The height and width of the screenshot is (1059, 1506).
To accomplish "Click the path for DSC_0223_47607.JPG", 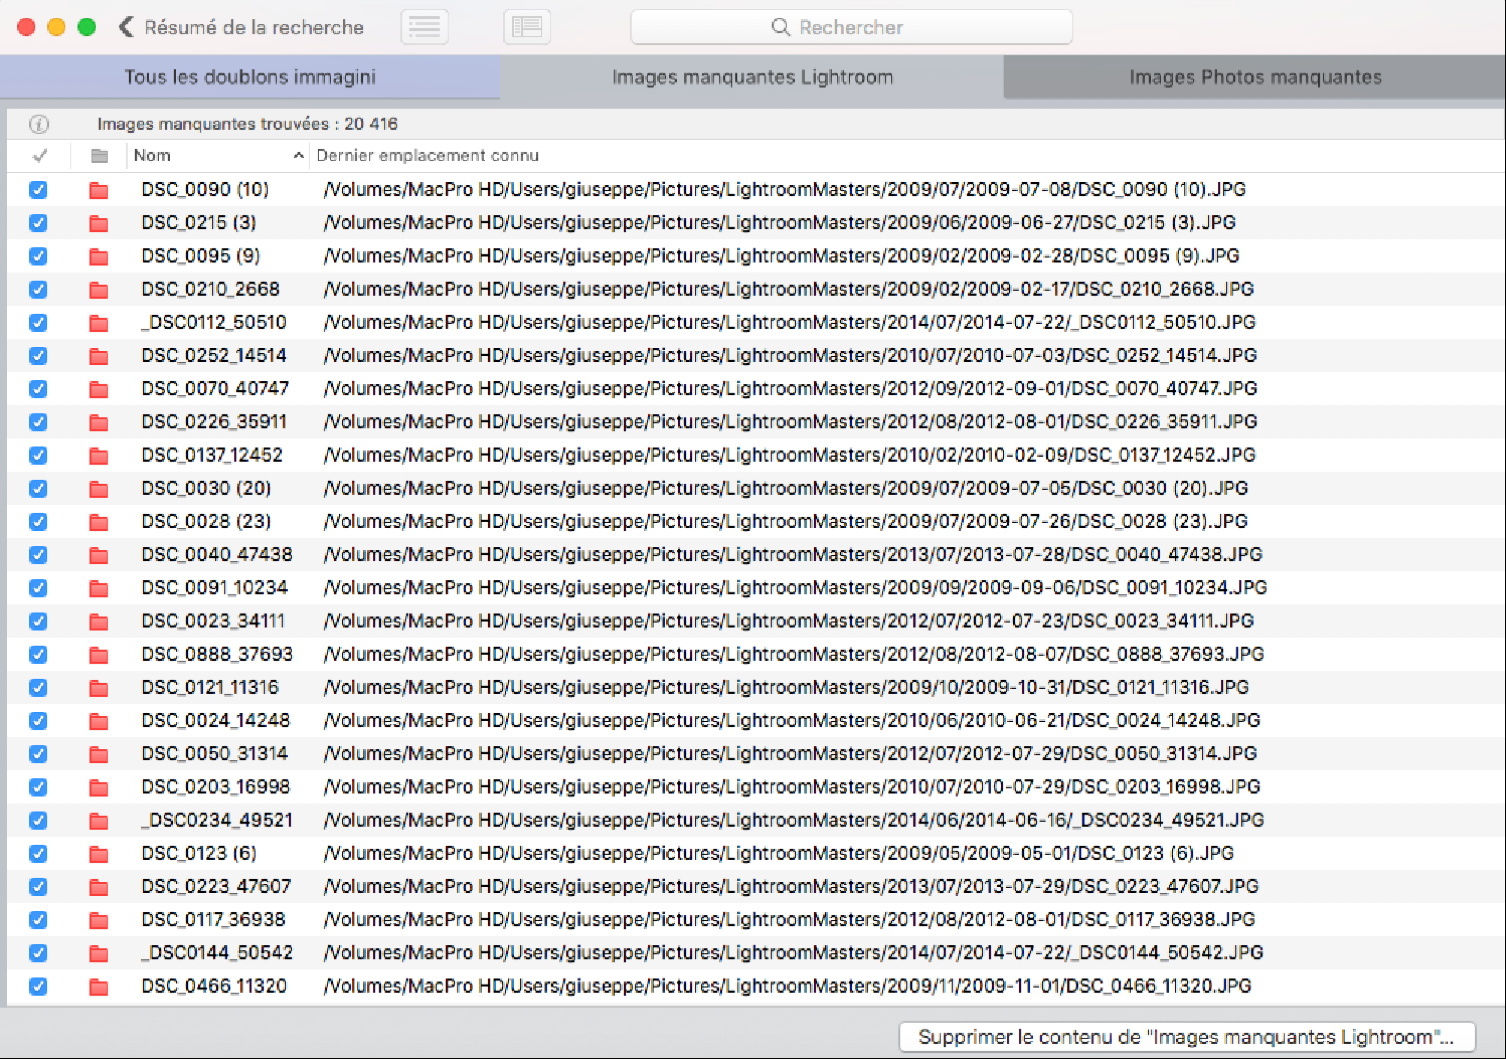I will click(x=791, y=886).
